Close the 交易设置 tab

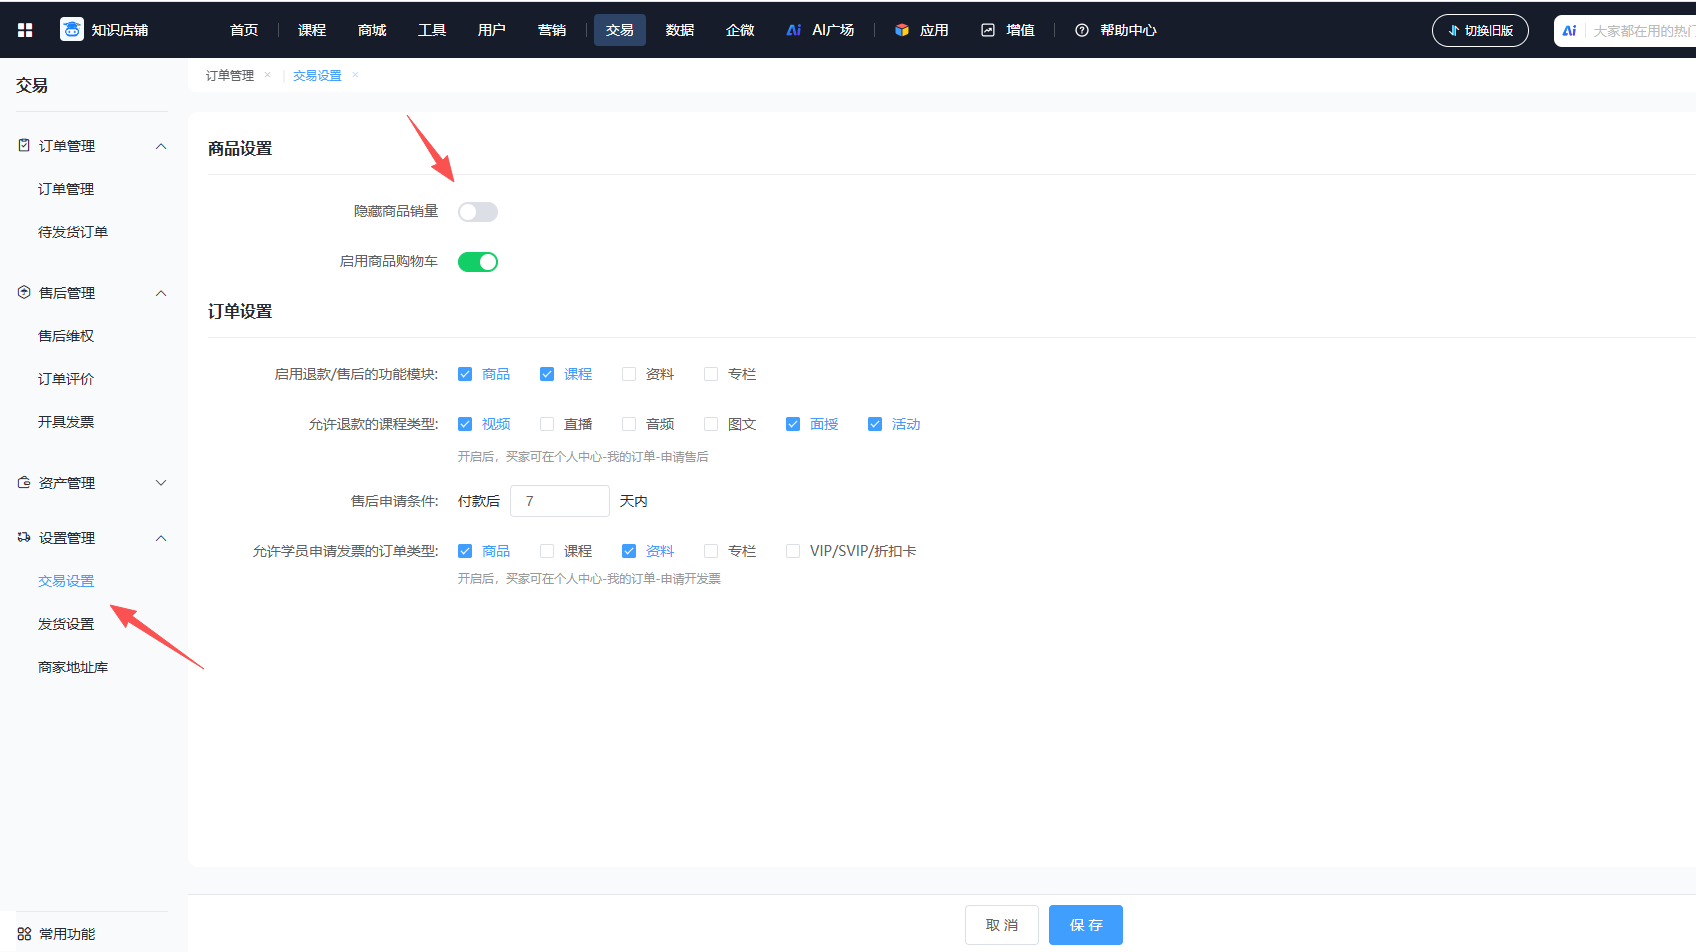355,75
